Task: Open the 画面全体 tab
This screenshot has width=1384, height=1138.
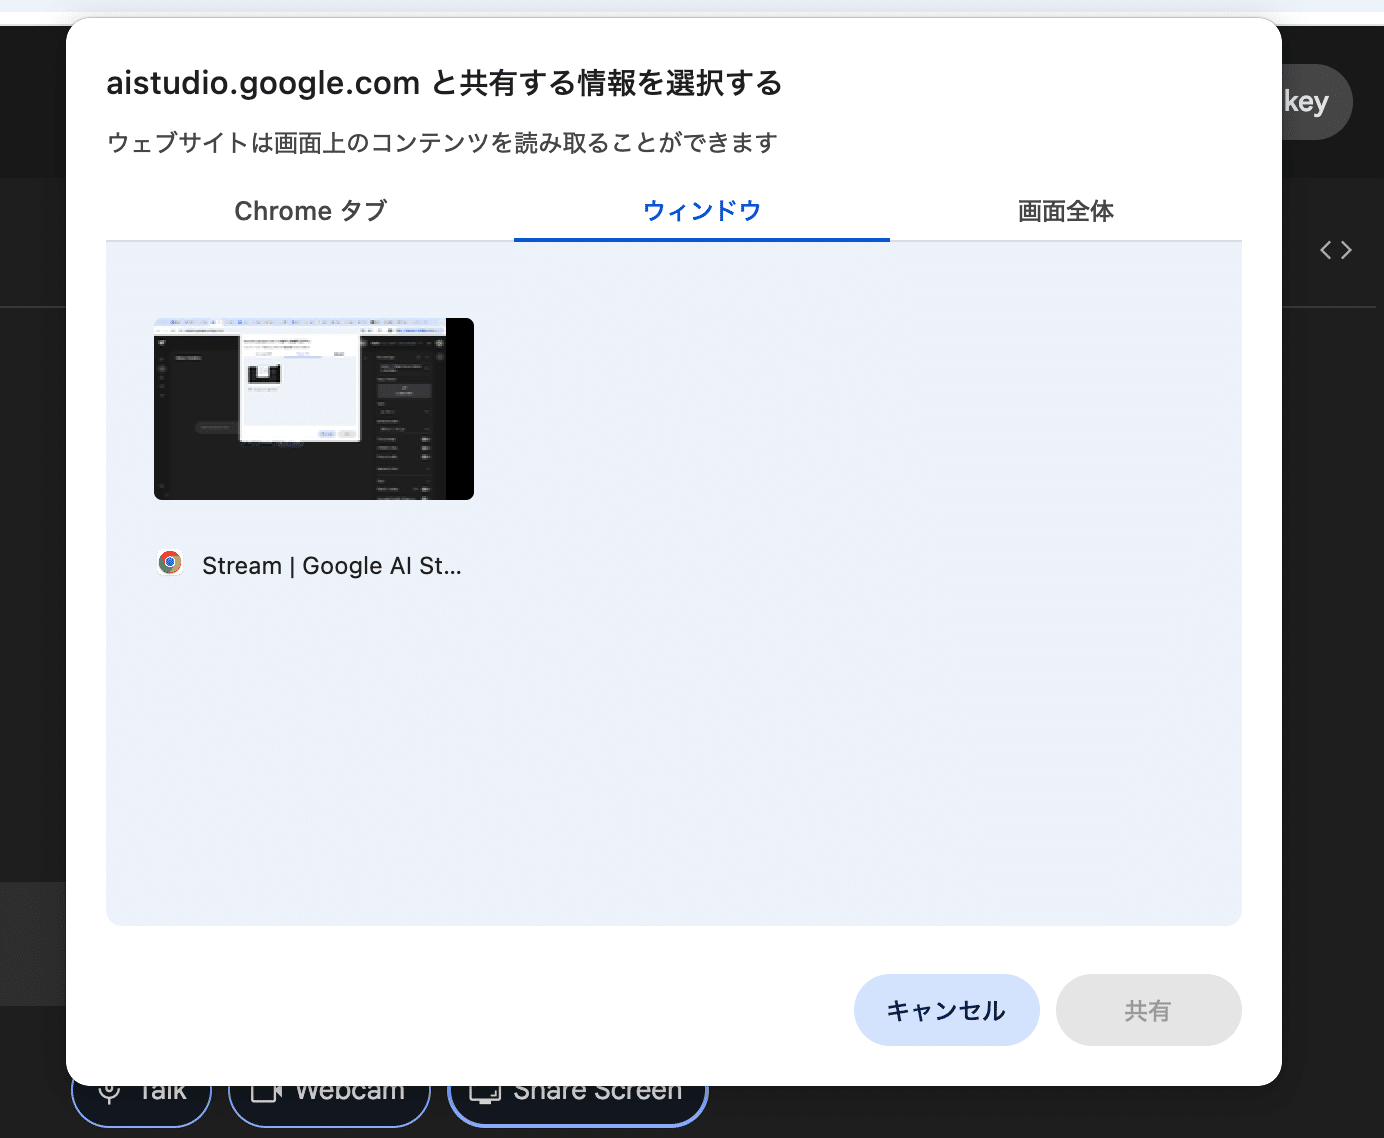Action: (1065, 211)
